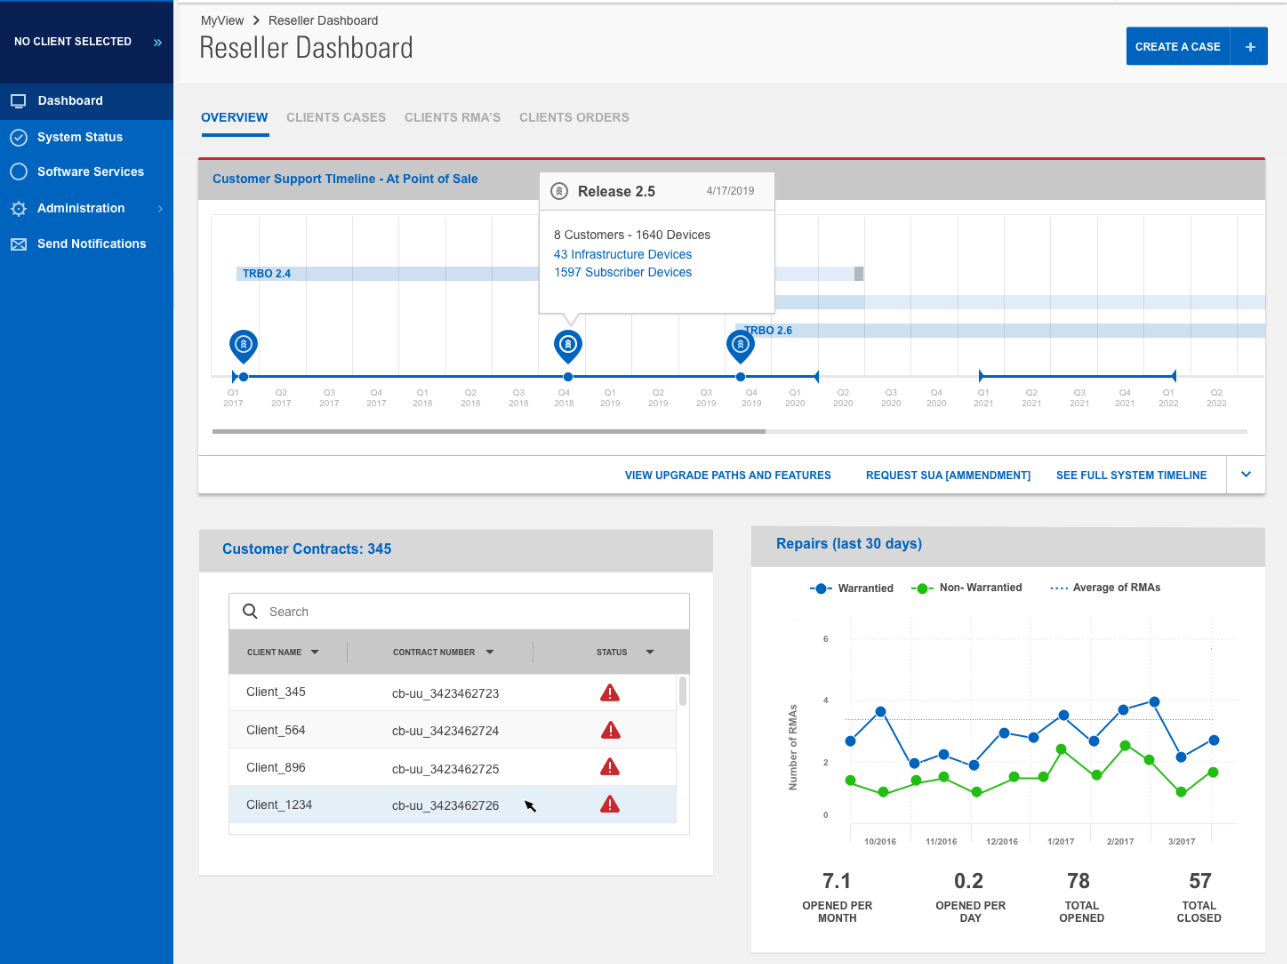This screenshot has width=1287, height=964.
Task: Click the Administration gear icon
Action: coord(18,209)
